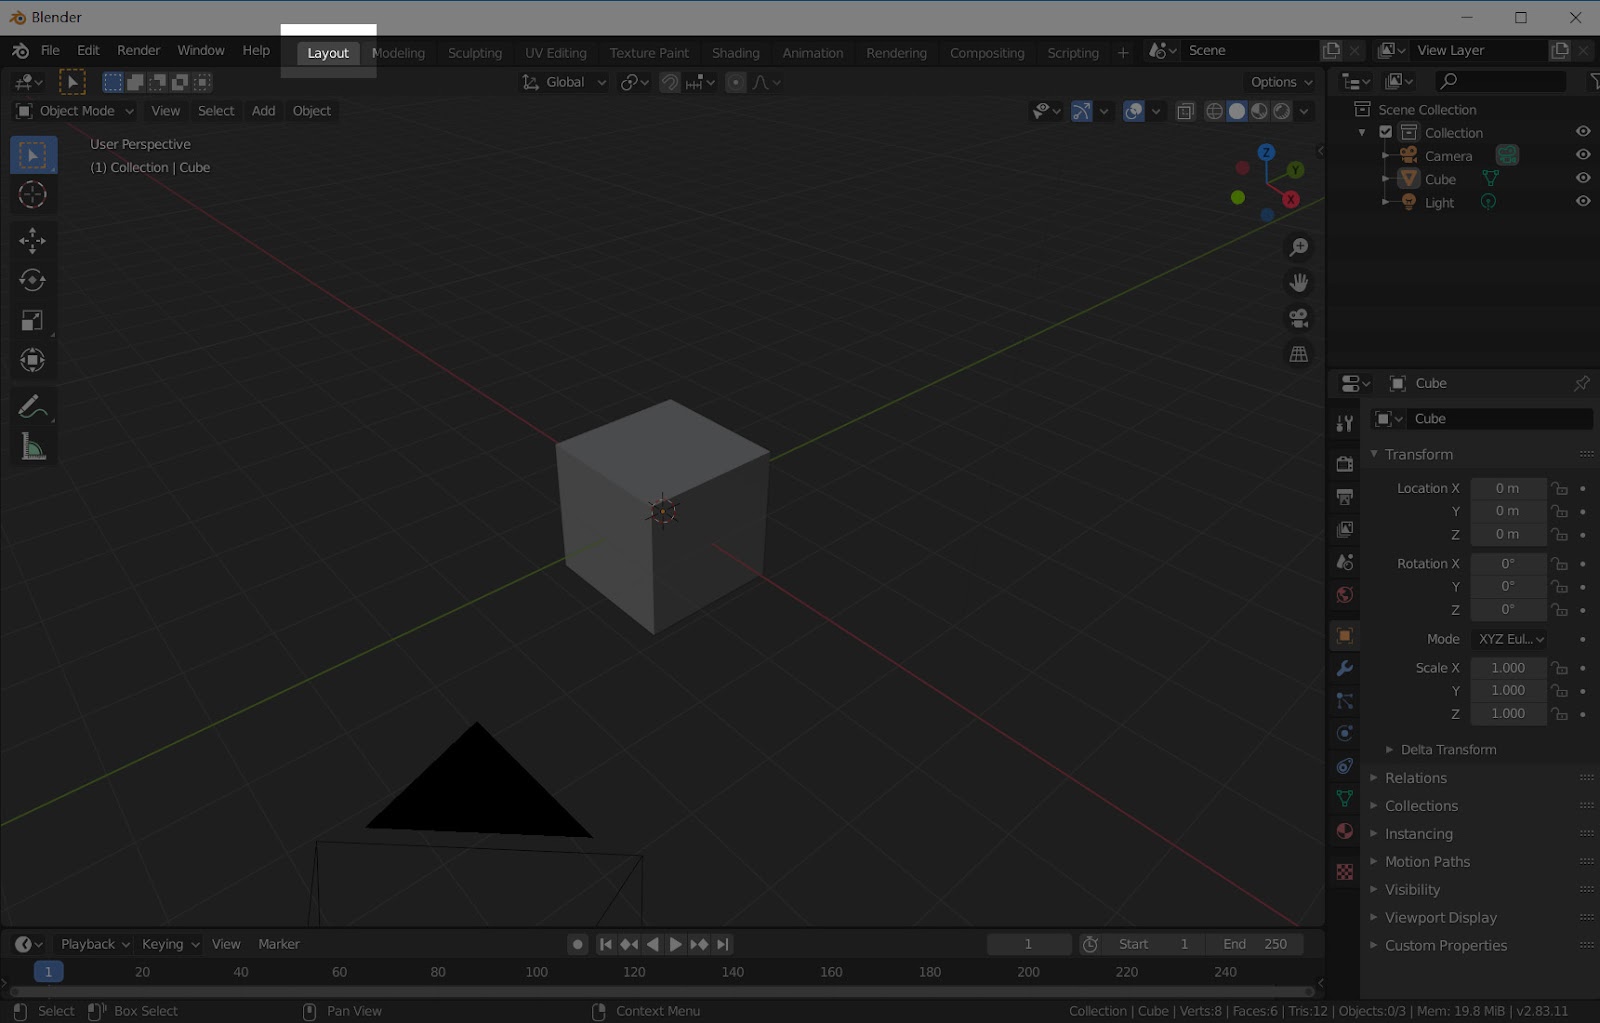Open Modifiers wrench properties tab
The height and width of the screenshot is (1023, 1600).
click(x=1344, y=668)
